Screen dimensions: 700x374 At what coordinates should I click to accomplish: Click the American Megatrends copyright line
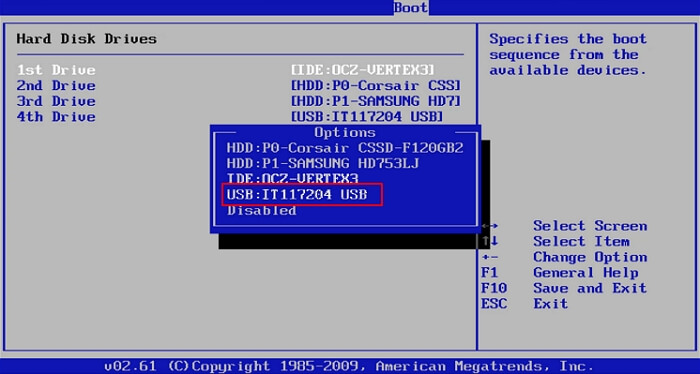click(349, 366)
